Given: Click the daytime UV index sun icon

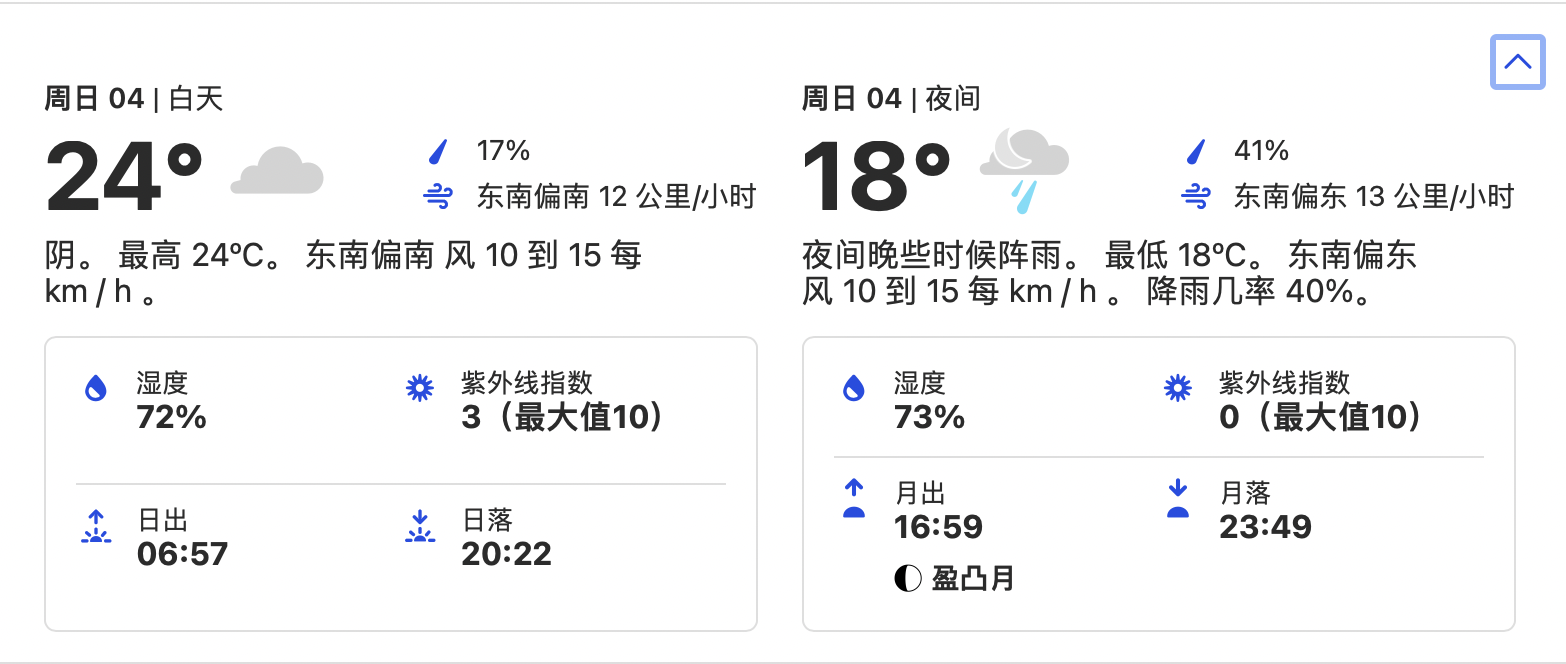Looking at the screenshot, I should tap(420, 388).
